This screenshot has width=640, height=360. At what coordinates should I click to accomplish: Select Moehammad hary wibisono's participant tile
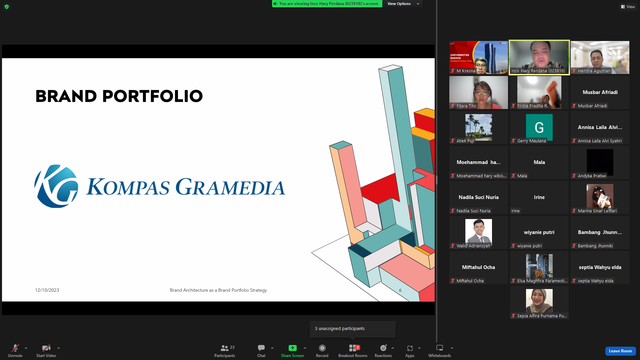478,162
